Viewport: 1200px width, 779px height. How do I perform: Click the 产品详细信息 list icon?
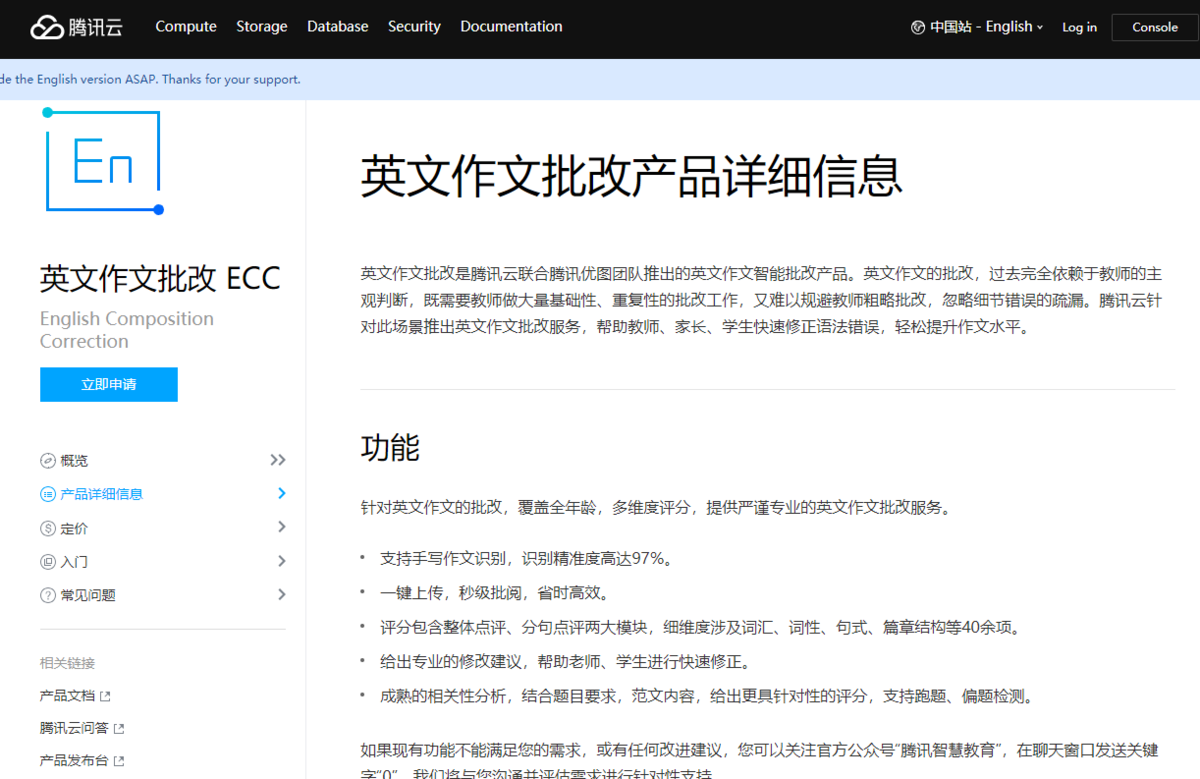pos(48,494)
